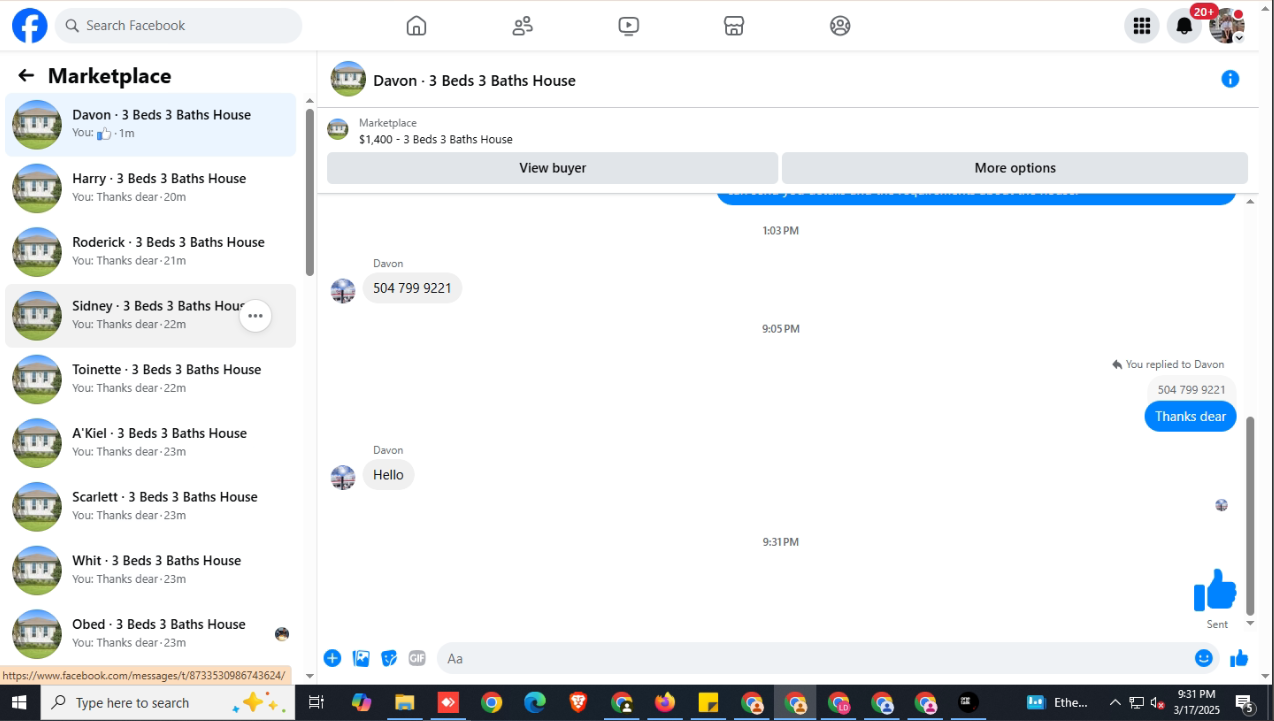Screen dimensions: 1274x721
Task: Click conversation list scrollbar up arrow
Action: (x=310, y=101)
